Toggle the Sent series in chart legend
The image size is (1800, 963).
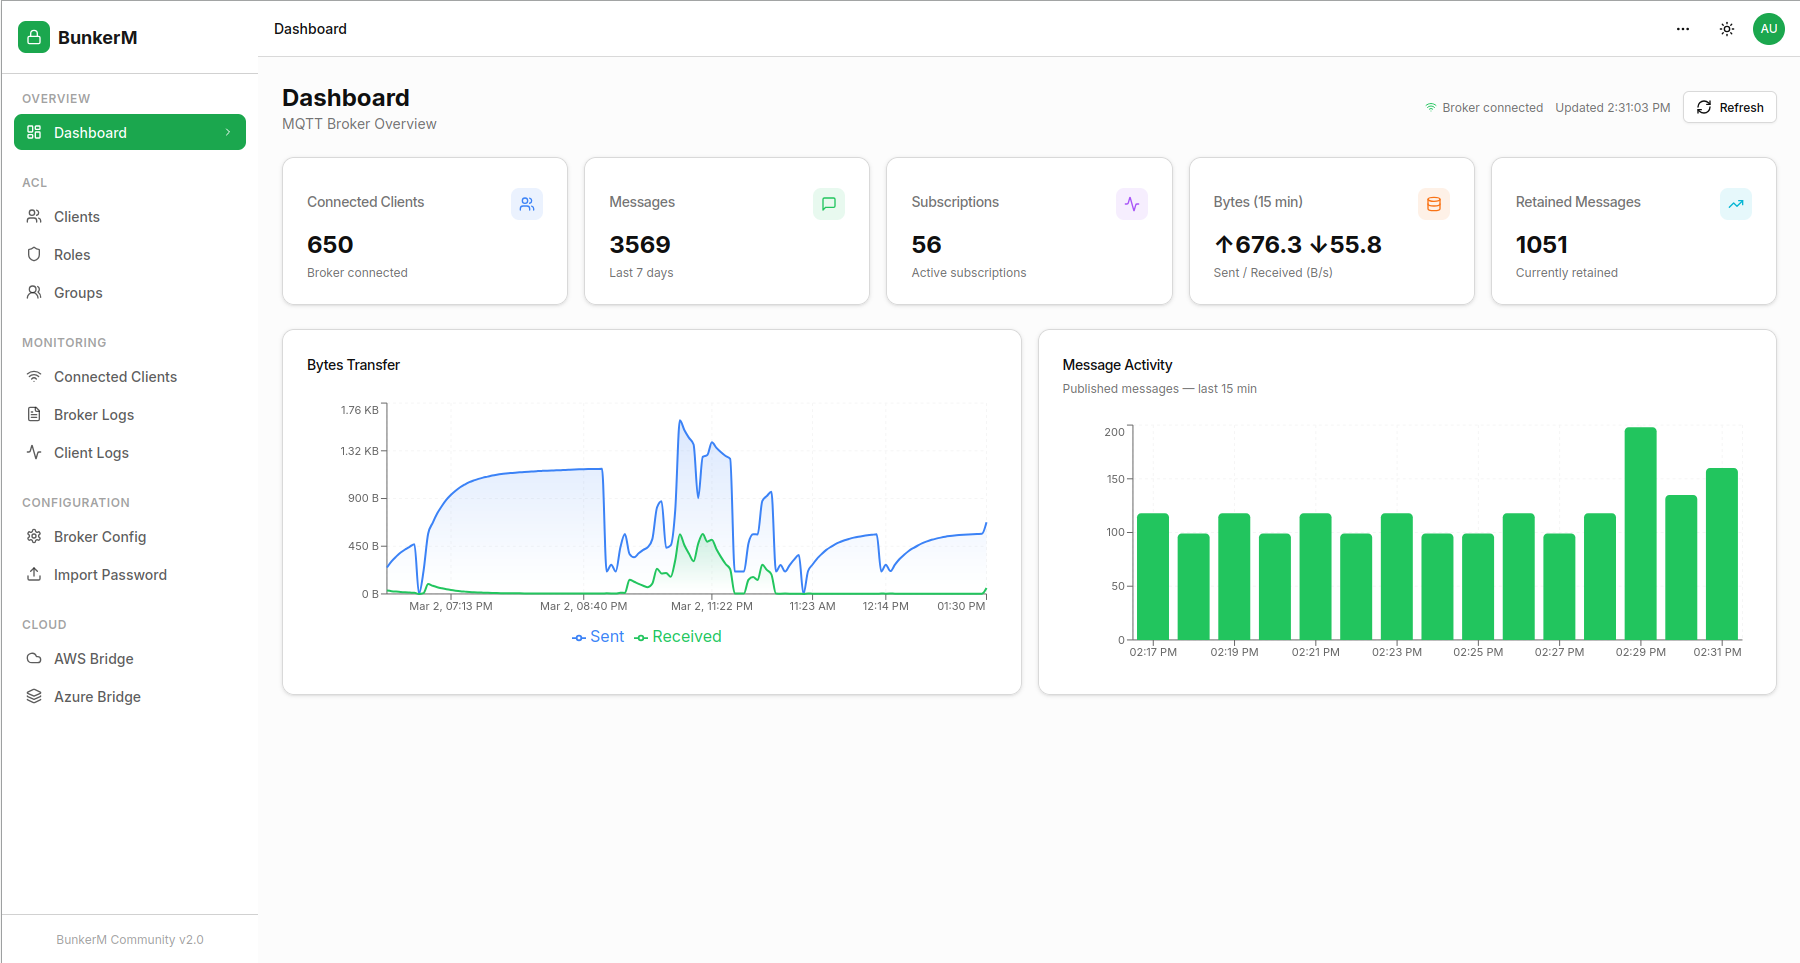point(598,637)
